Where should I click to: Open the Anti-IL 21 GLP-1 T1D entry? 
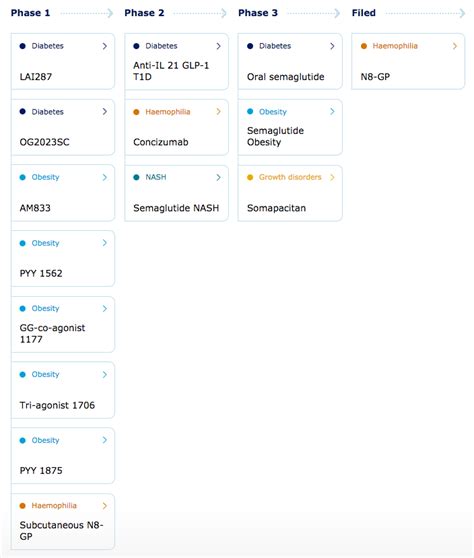[177, 62]
